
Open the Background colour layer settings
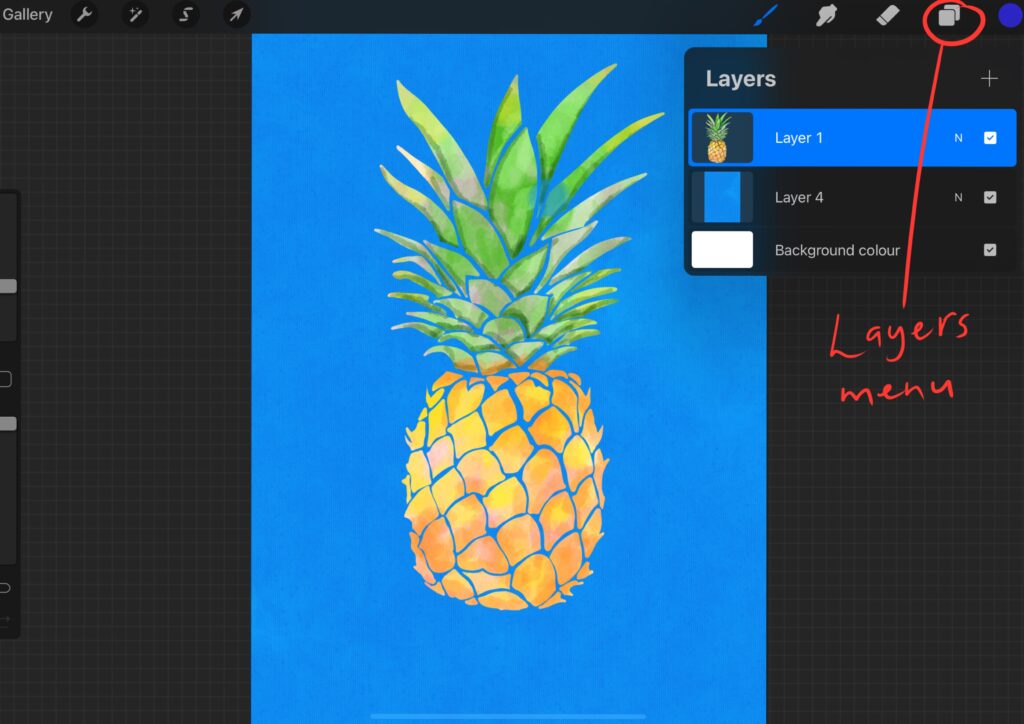836,249
